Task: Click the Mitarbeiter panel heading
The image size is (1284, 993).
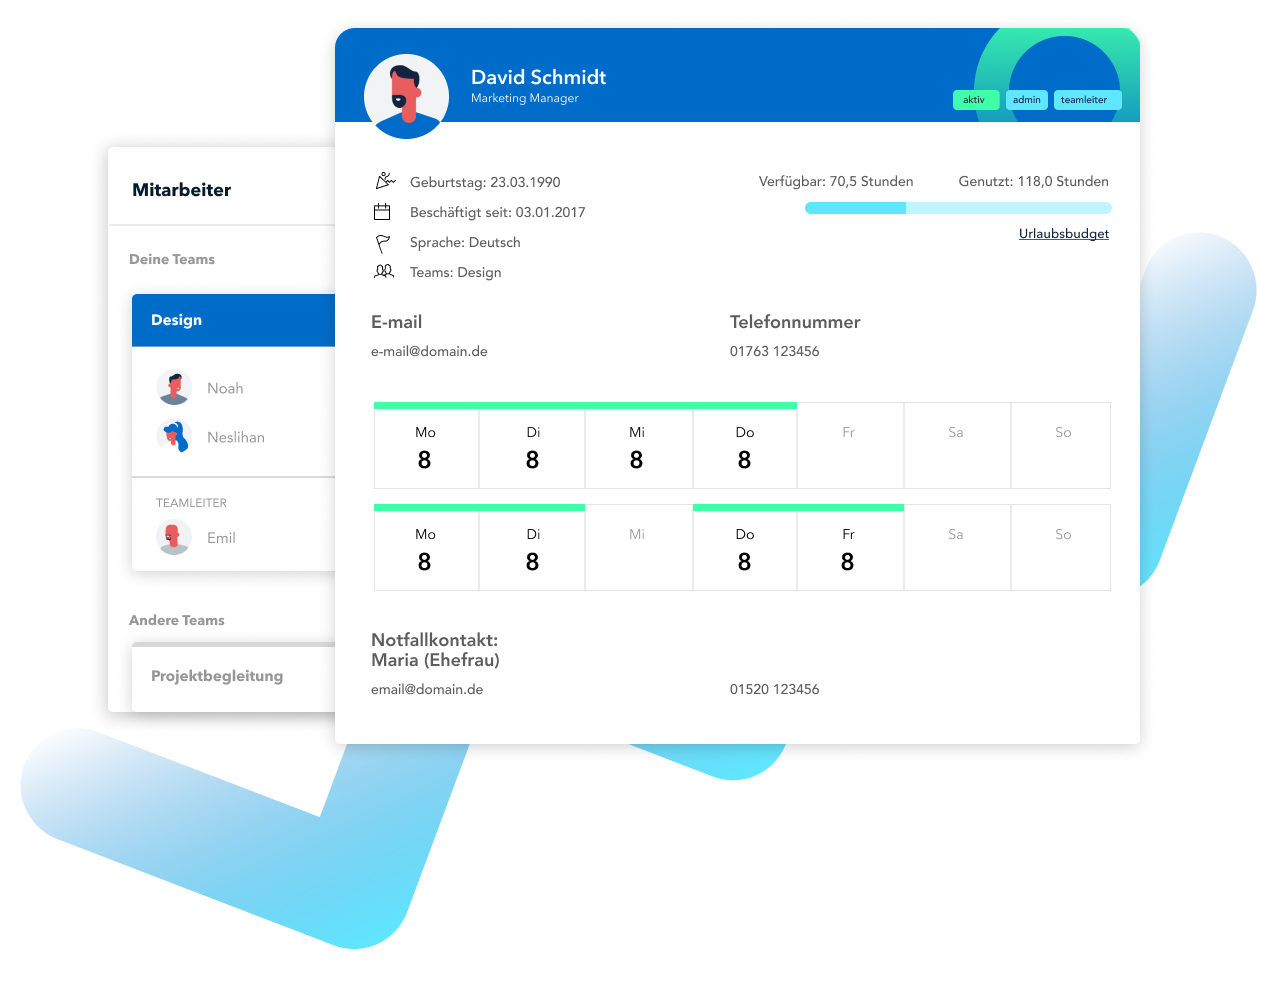Action: 181,190
